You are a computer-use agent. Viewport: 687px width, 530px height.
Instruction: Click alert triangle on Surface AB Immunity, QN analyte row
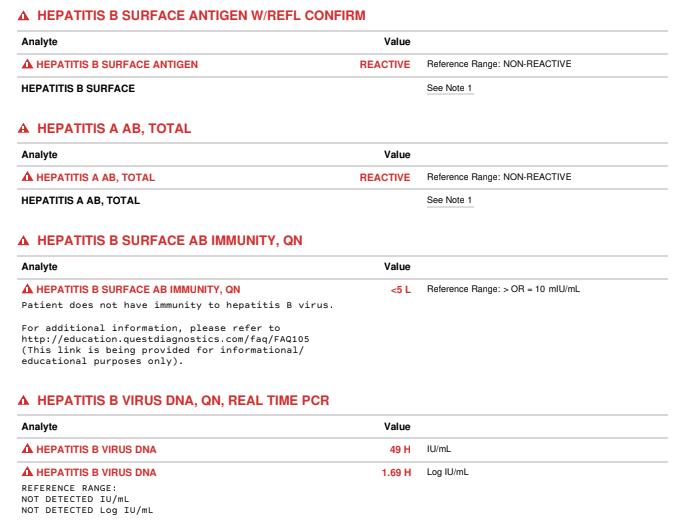(x=27, y=289)
